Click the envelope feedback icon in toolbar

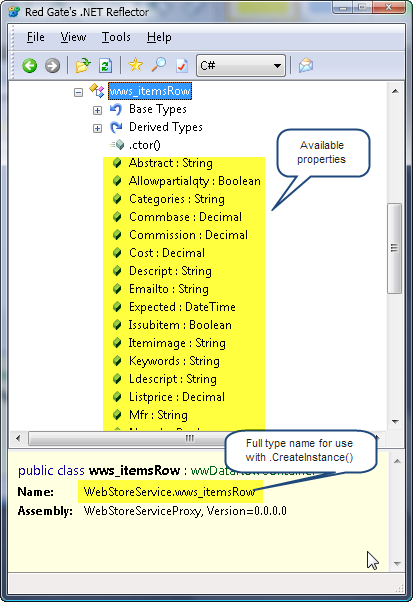[x=306, y=65]
